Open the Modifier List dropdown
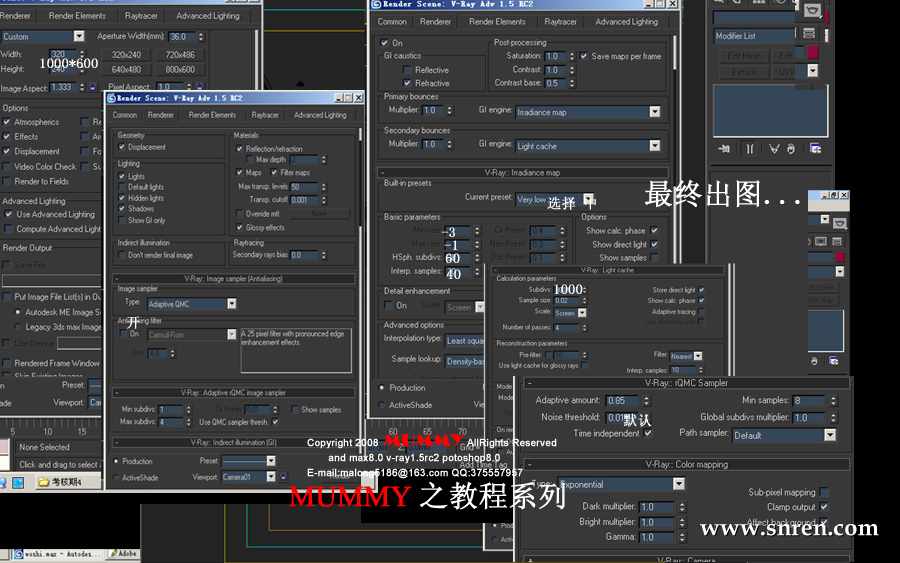The width and height of the screenshot is (900, 563). coord(754,36)
